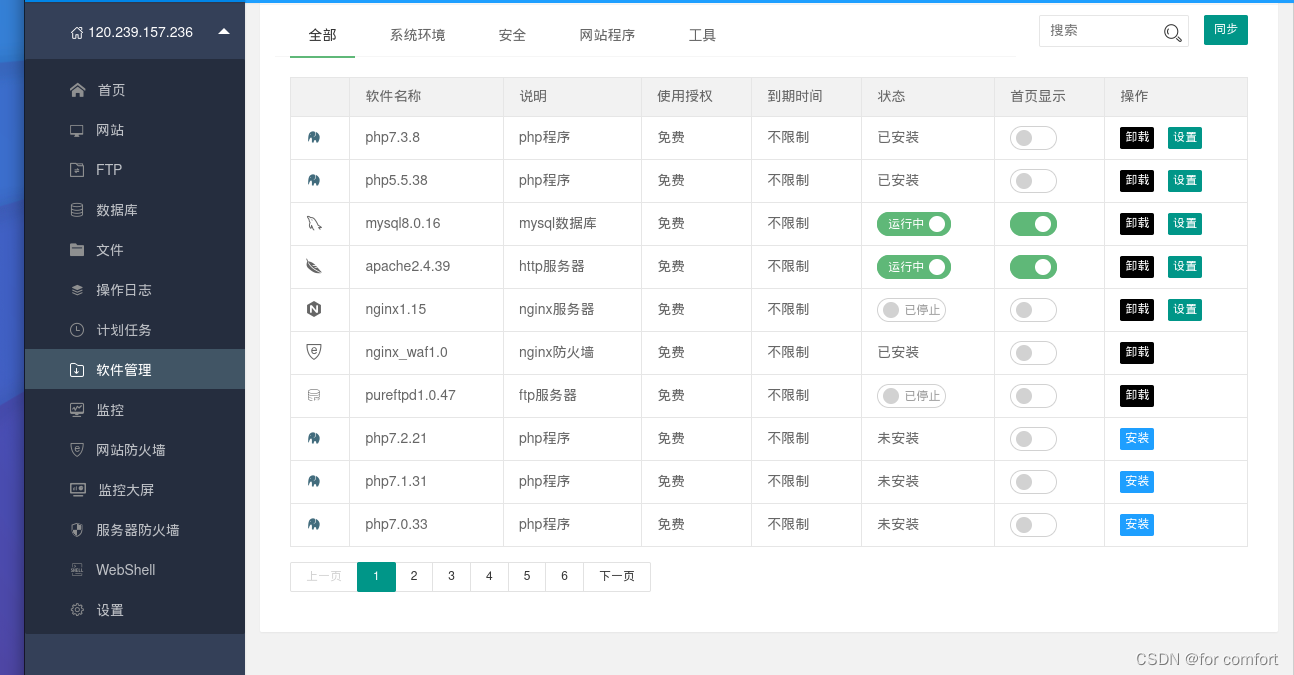Switch to the 全部 tab
Image resolution: width=1294 pixels, height=675 pixels.
coord(323,35)
